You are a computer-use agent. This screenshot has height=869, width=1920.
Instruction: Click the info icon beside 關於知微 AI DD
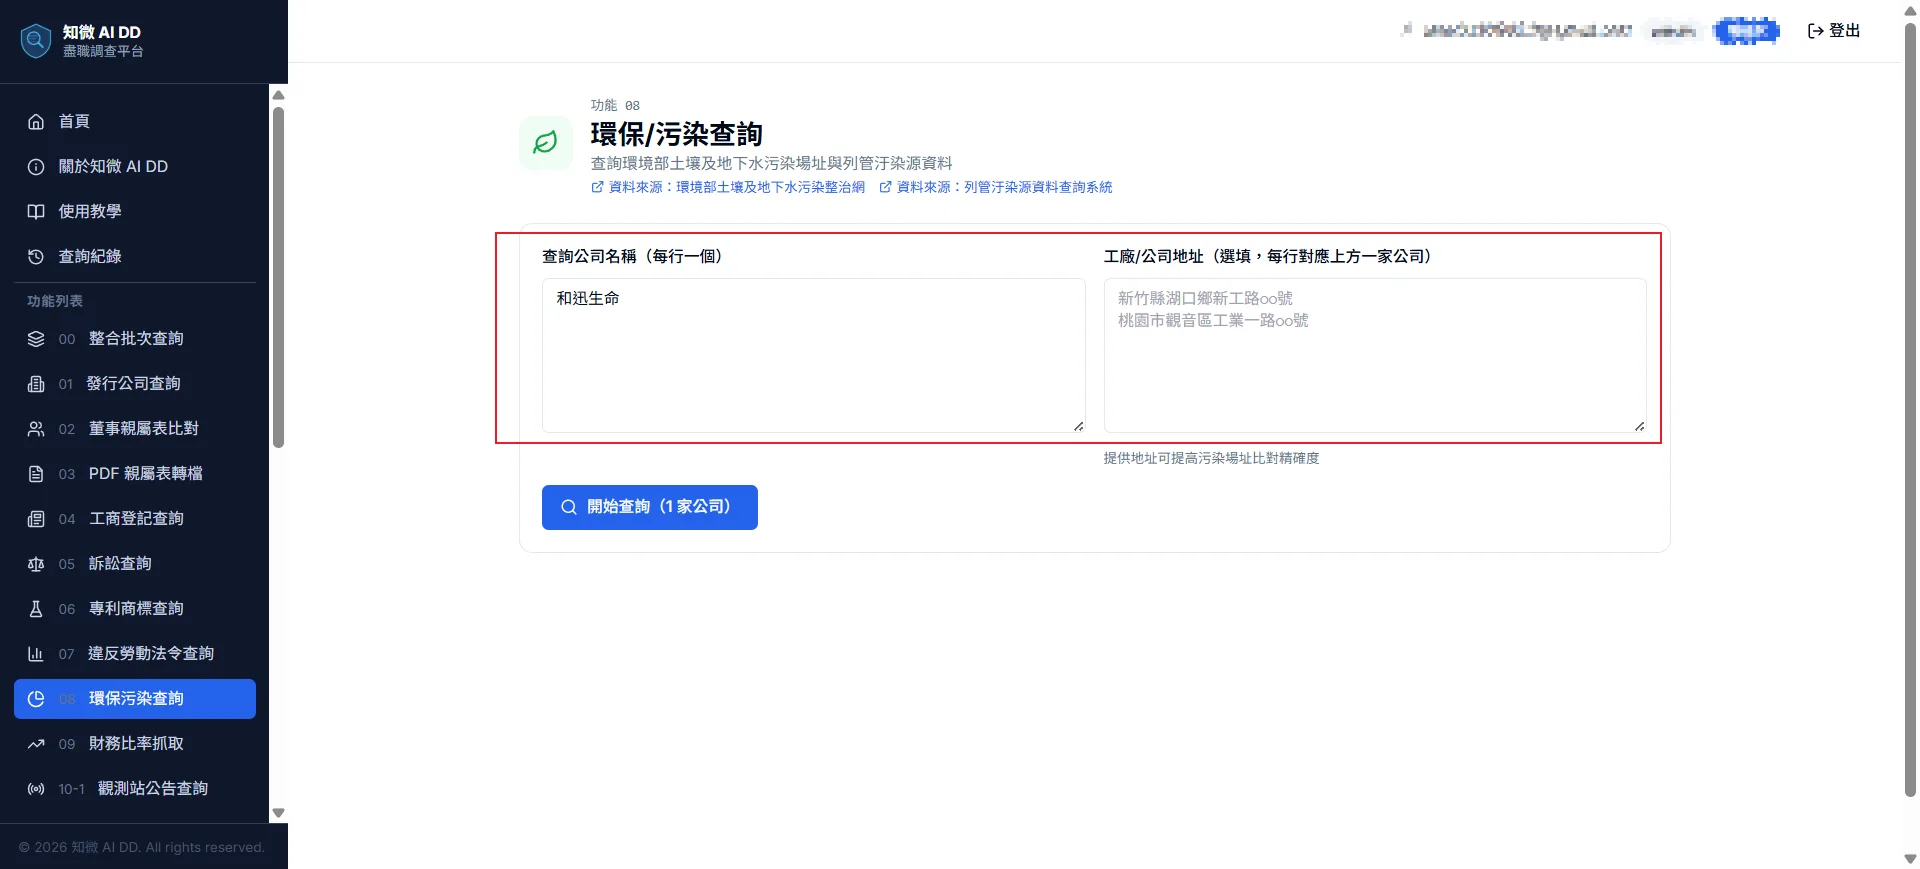[36, 167]
